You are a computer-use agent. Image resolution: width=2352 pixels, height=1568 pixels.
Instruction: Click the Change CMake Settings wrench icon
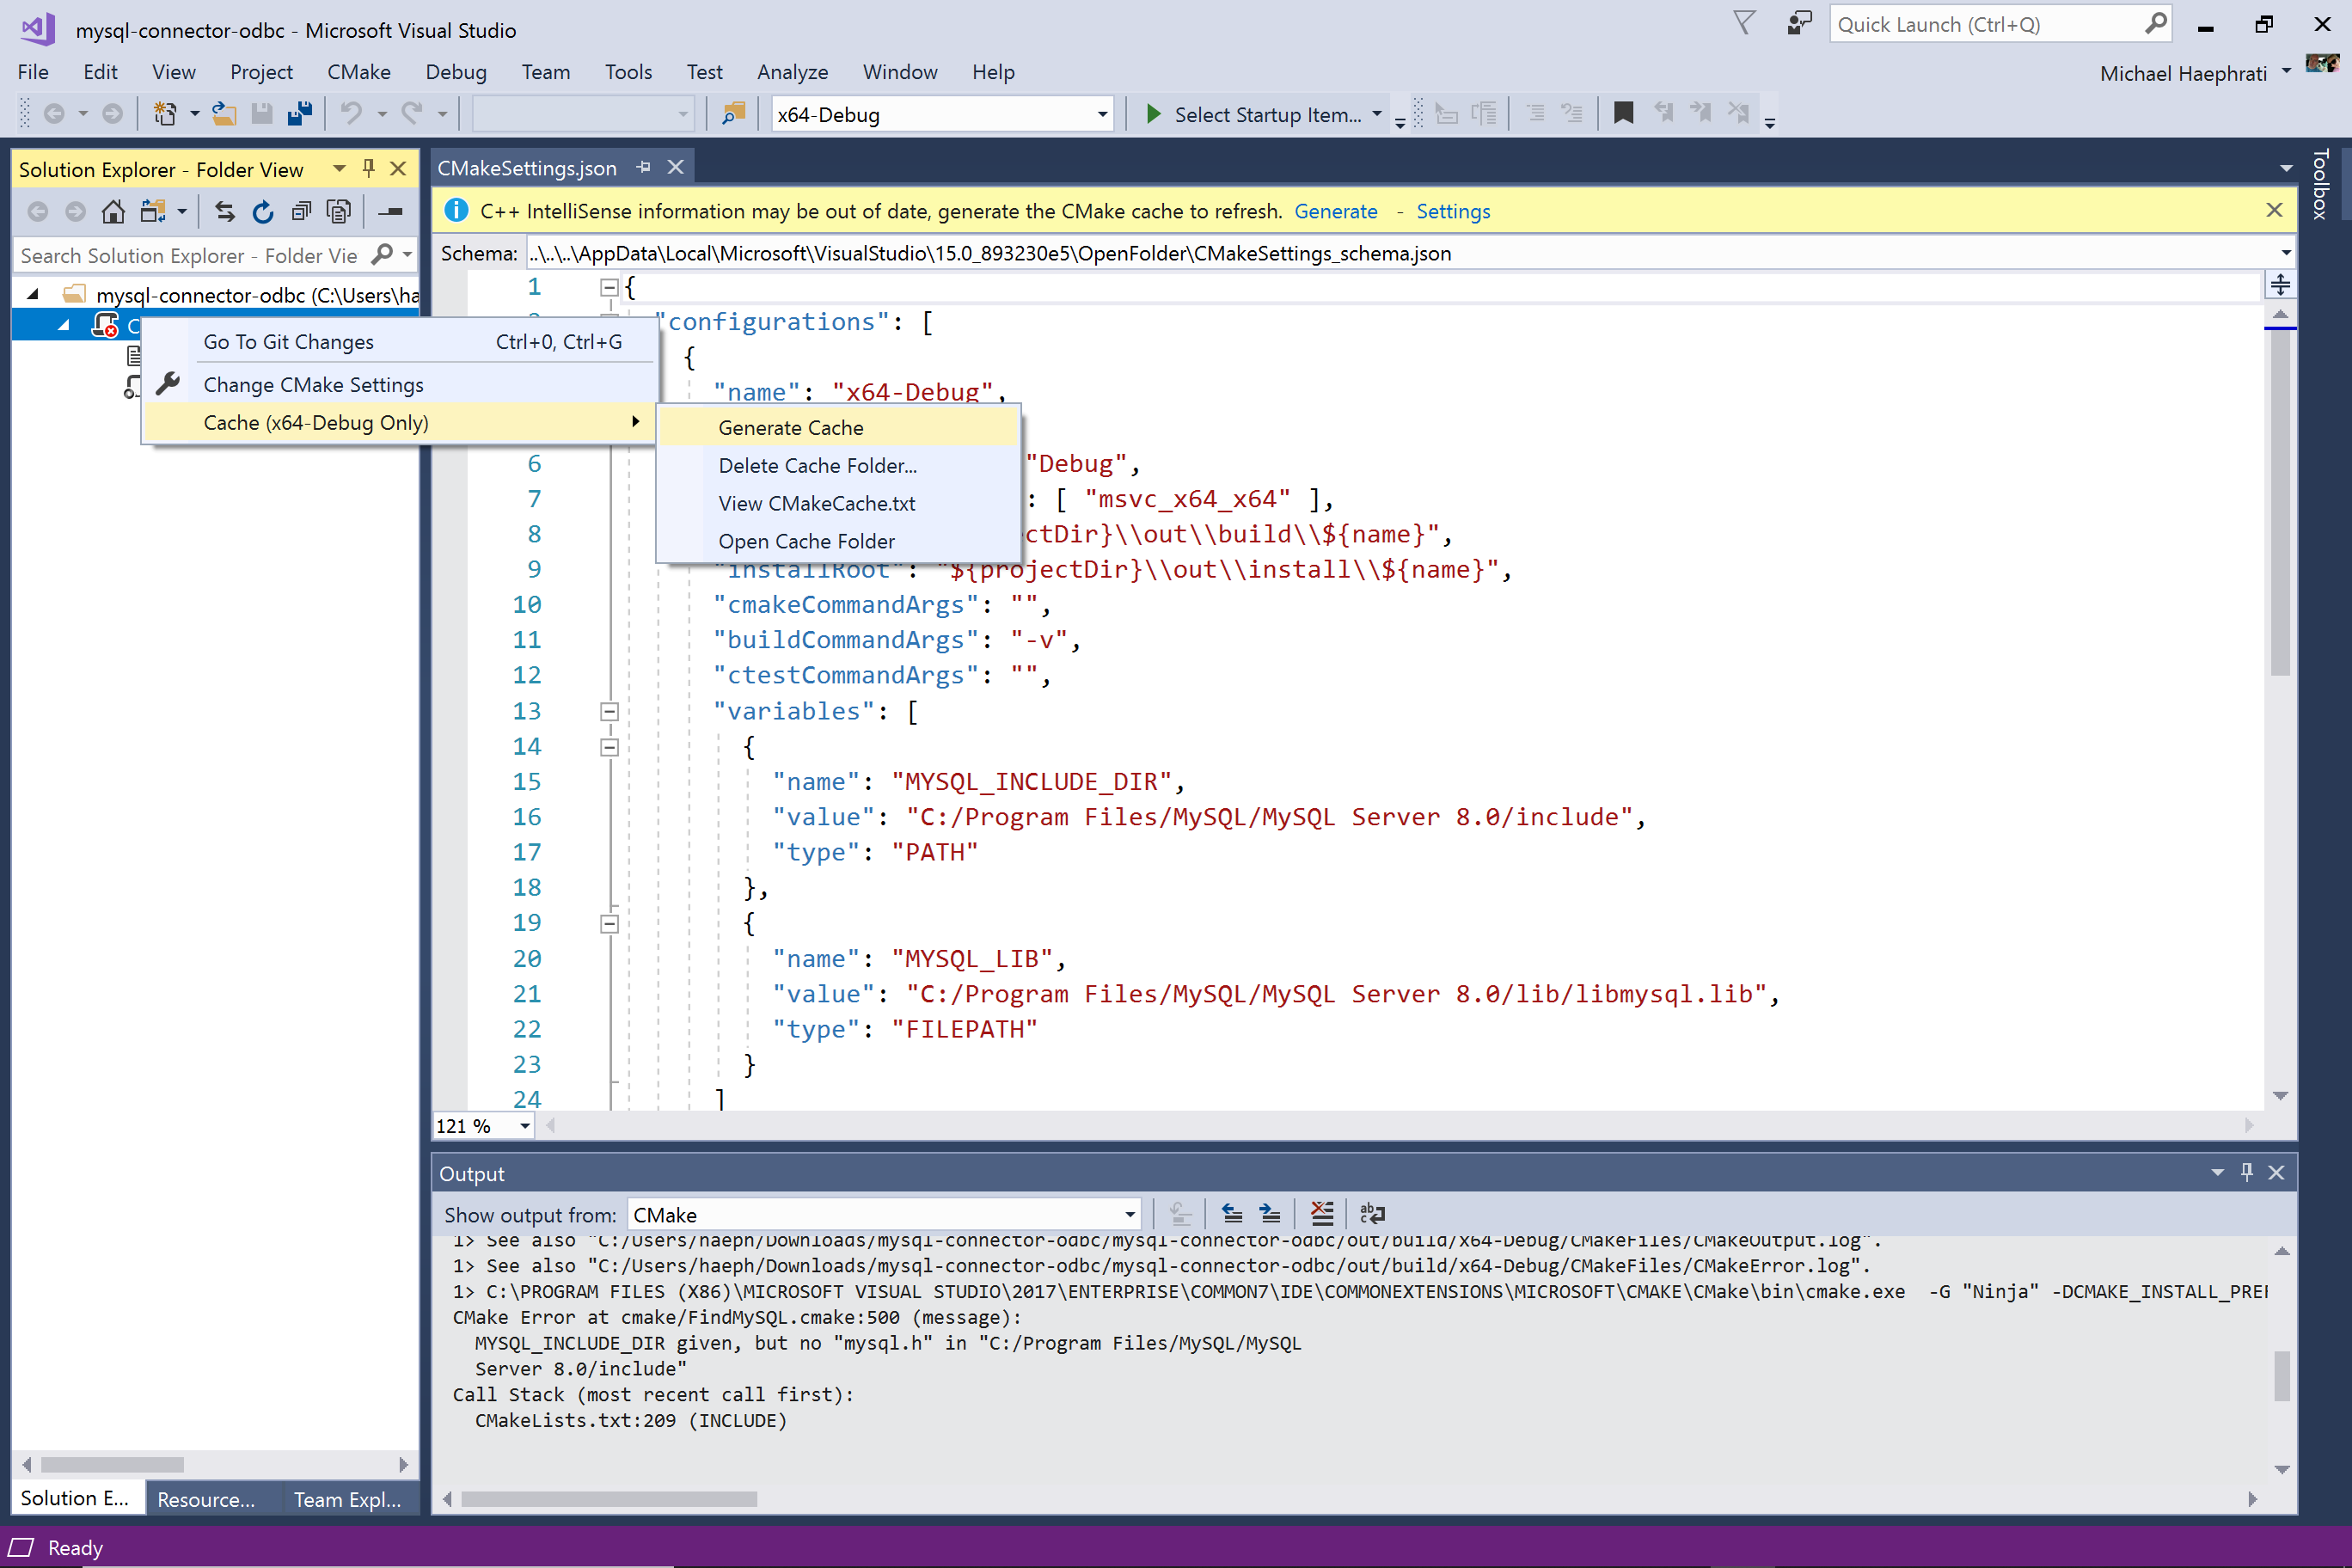point(168,384)
